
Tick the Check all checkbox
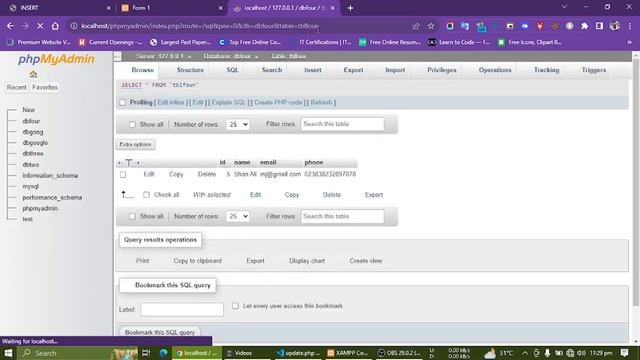(x=147, y=195)
